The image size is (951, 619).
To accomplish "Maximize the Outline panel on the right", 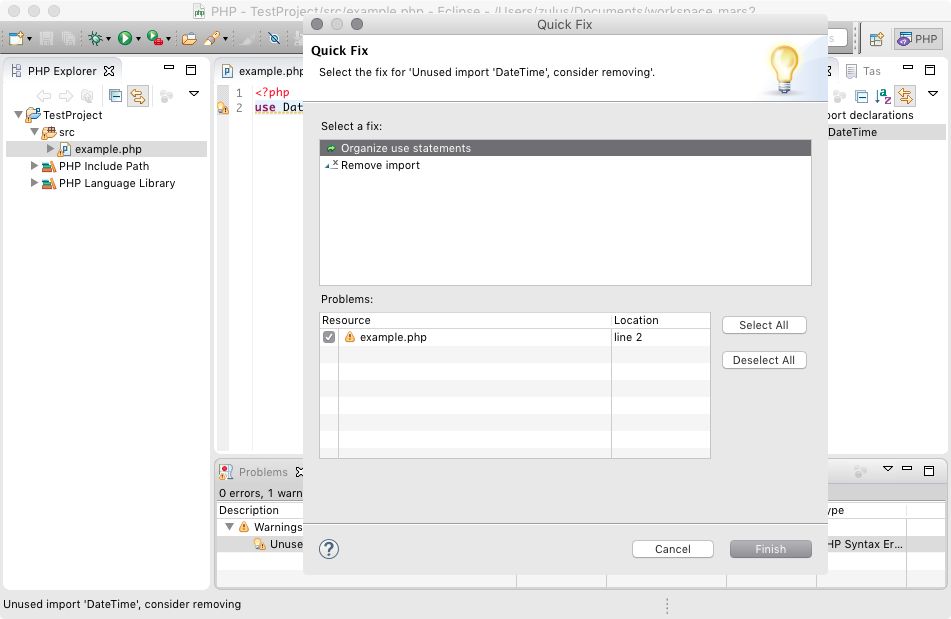I will (x=930, y=70).
